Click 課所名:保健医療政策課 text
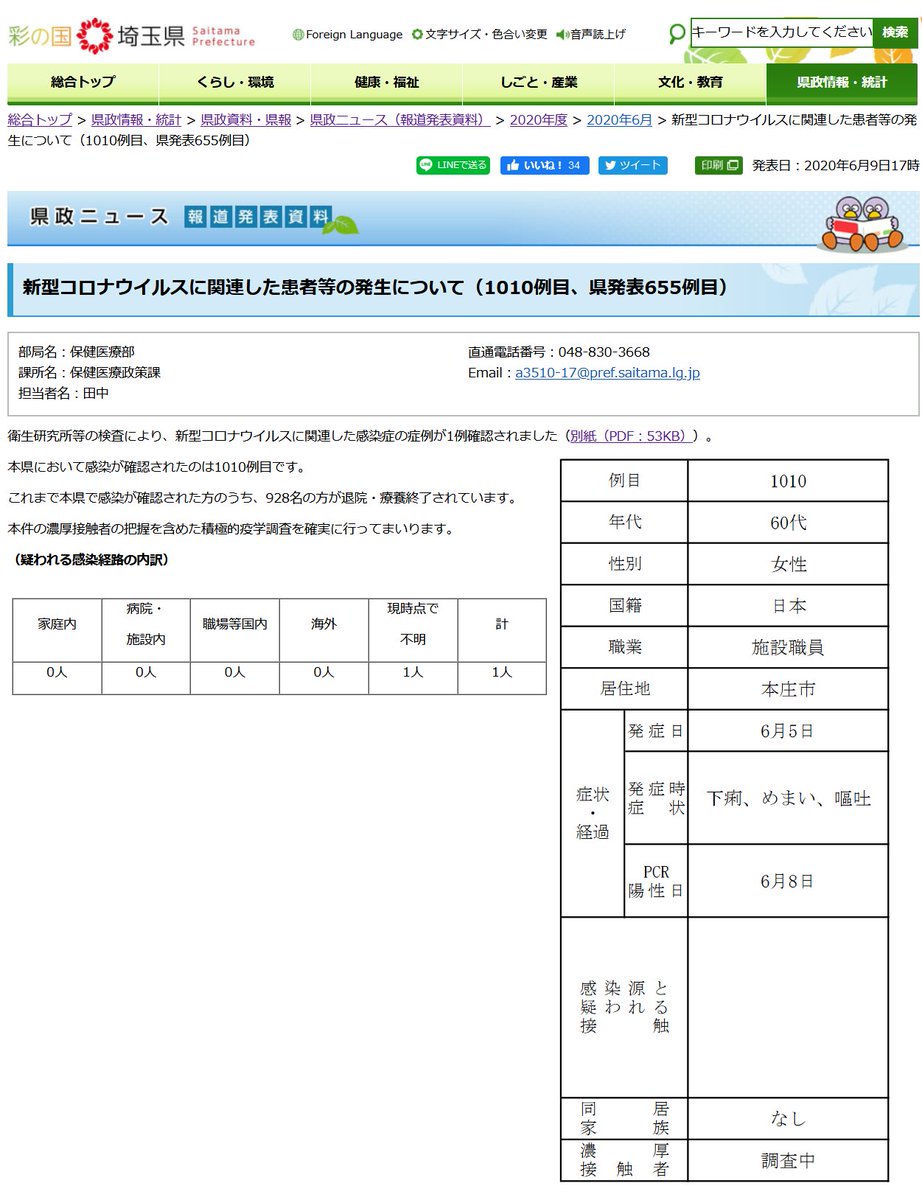922x1200 pixels. tap(89, 373)
